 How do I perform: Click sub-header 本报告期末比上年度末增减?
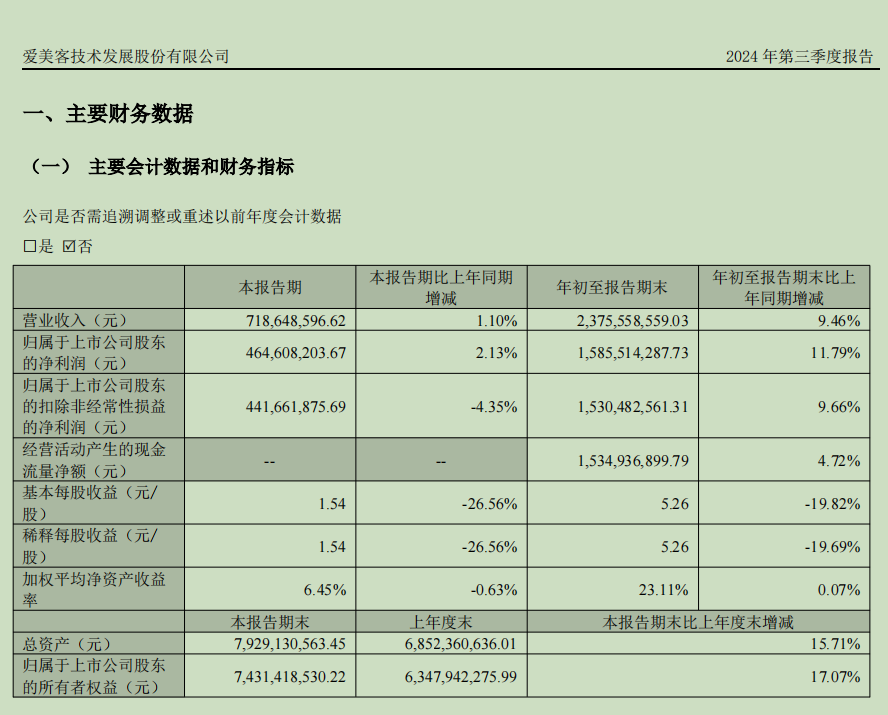point(698,622)
